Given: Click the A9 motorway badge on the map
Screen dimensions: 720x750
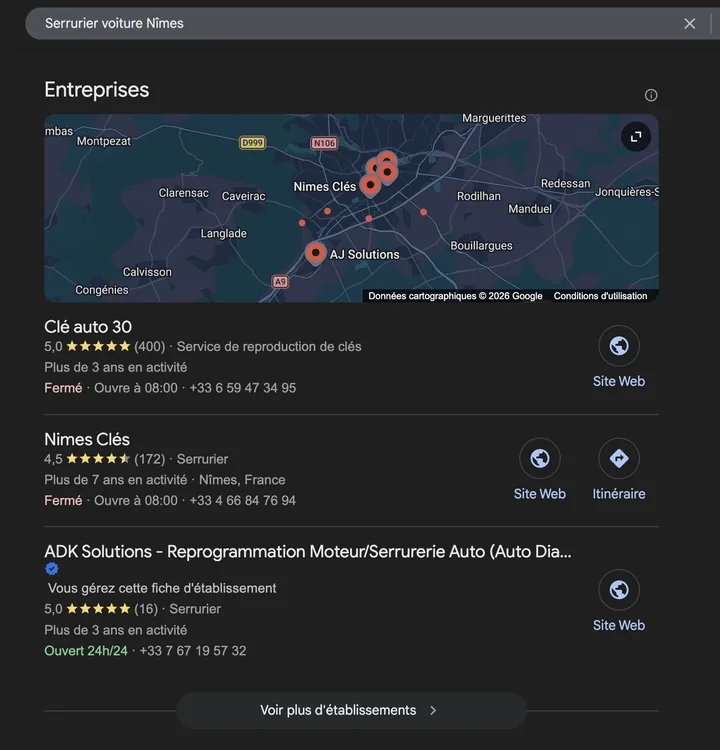Looking at the screenshot, I should [280, 282].
